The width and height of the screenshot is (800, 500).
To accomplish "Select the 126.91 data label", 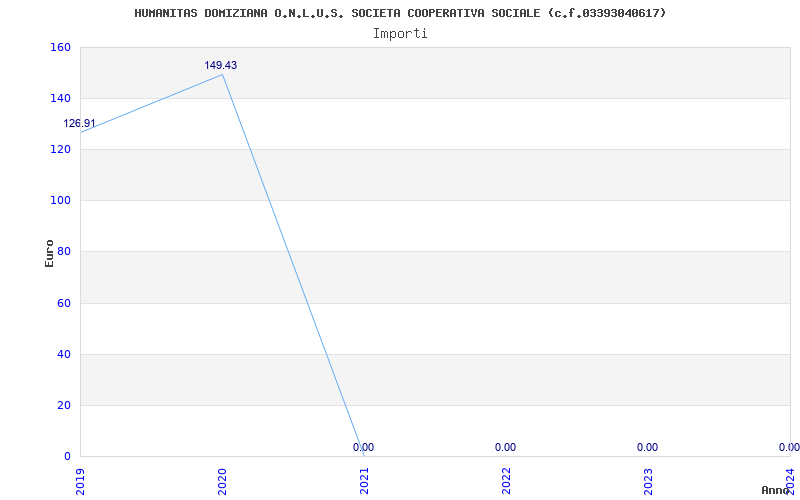I will click(x=79, y=123).
